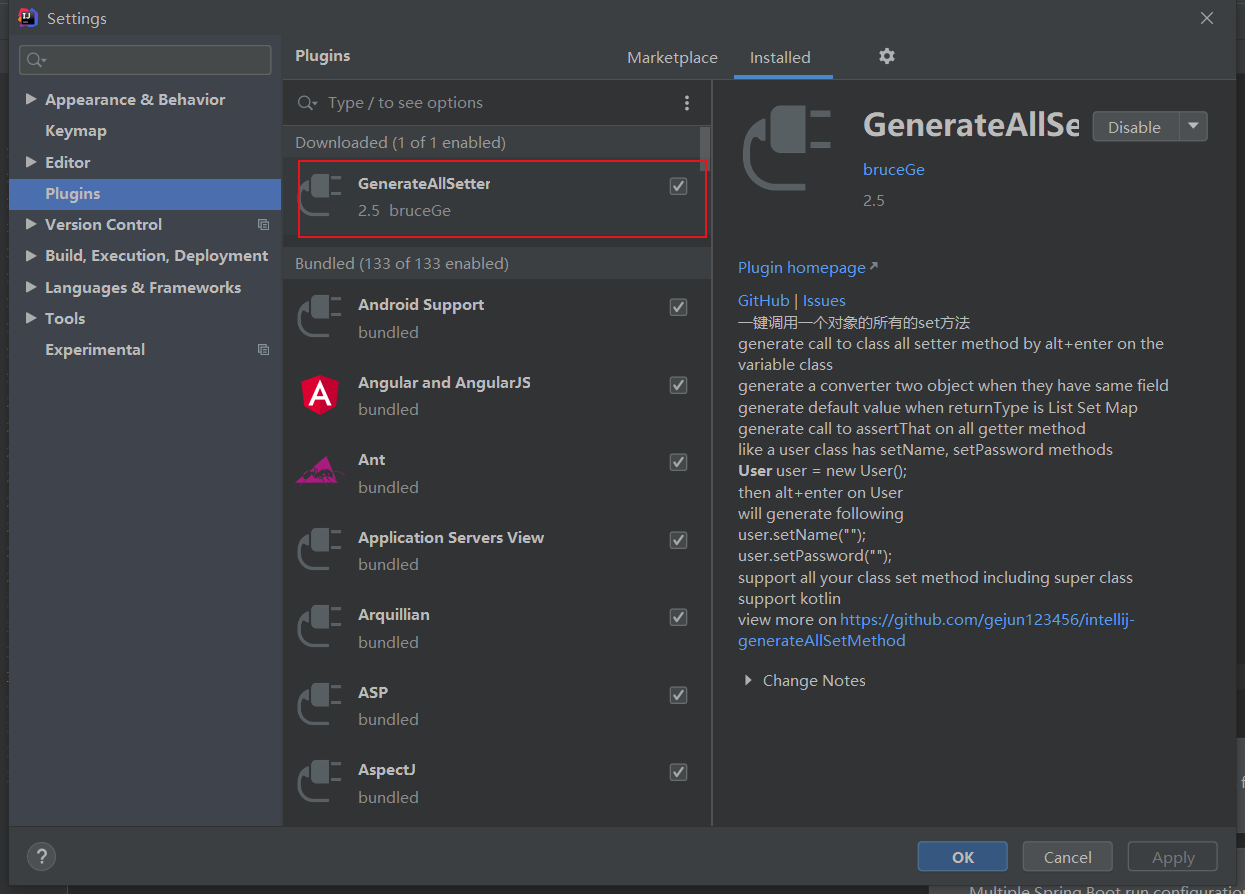Expand the Tools tree node

tap(31, 318)
